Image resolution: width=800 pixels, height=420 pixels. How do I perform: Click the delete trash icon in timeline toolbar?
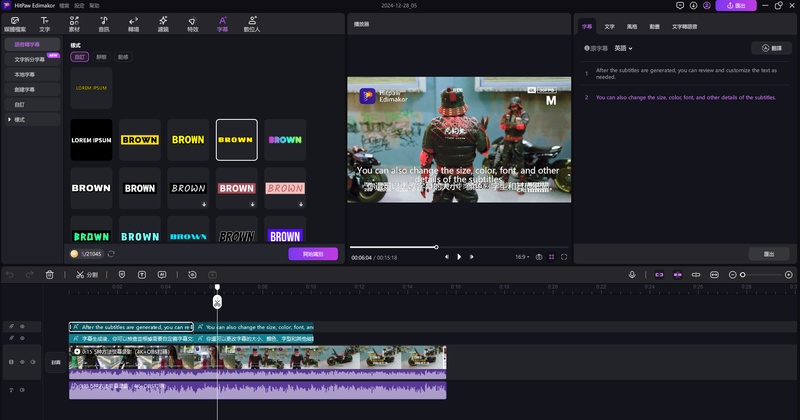(x=49, y=274)
